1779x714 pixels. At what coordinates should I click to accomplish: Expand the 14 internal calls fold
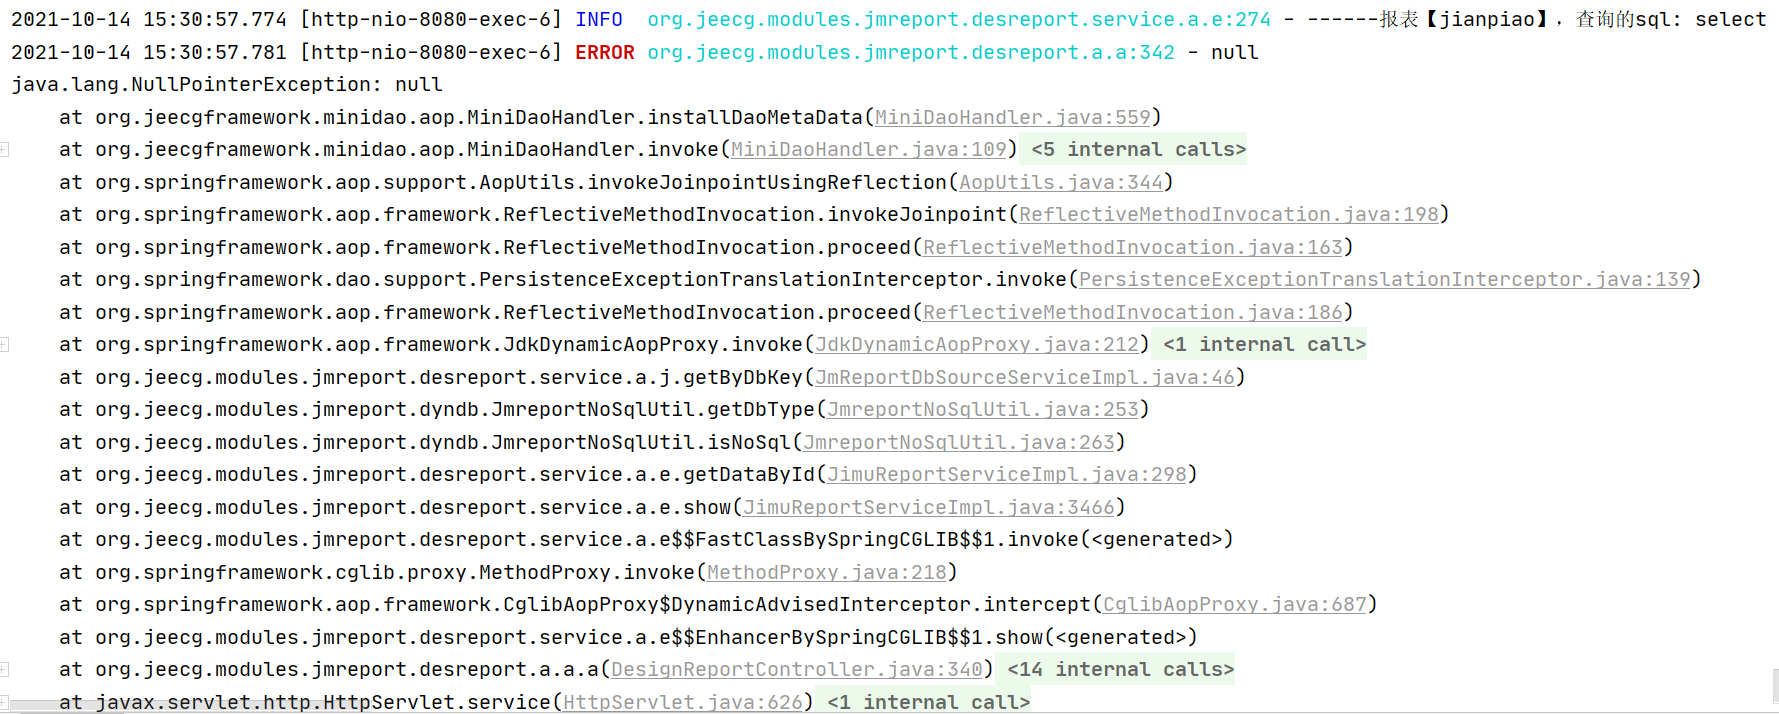tap(1120, 669)
